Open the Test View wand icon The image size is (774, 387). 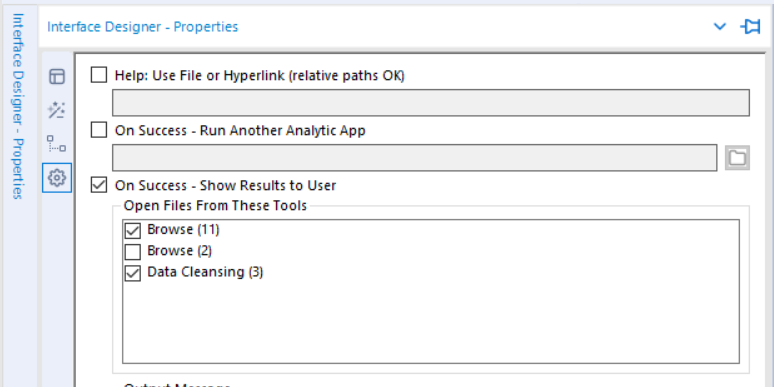(x=57, y=110)
